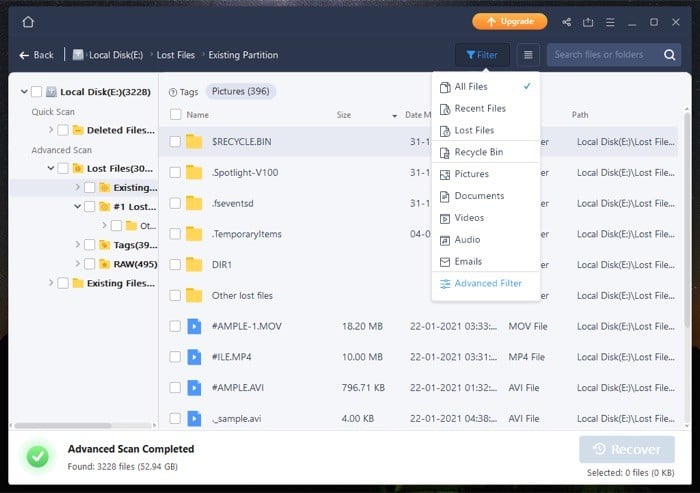Check the DIR1 row checkbox
This screenshot has height=493, width=700.
pyautogui.click(x=175, y=265)
